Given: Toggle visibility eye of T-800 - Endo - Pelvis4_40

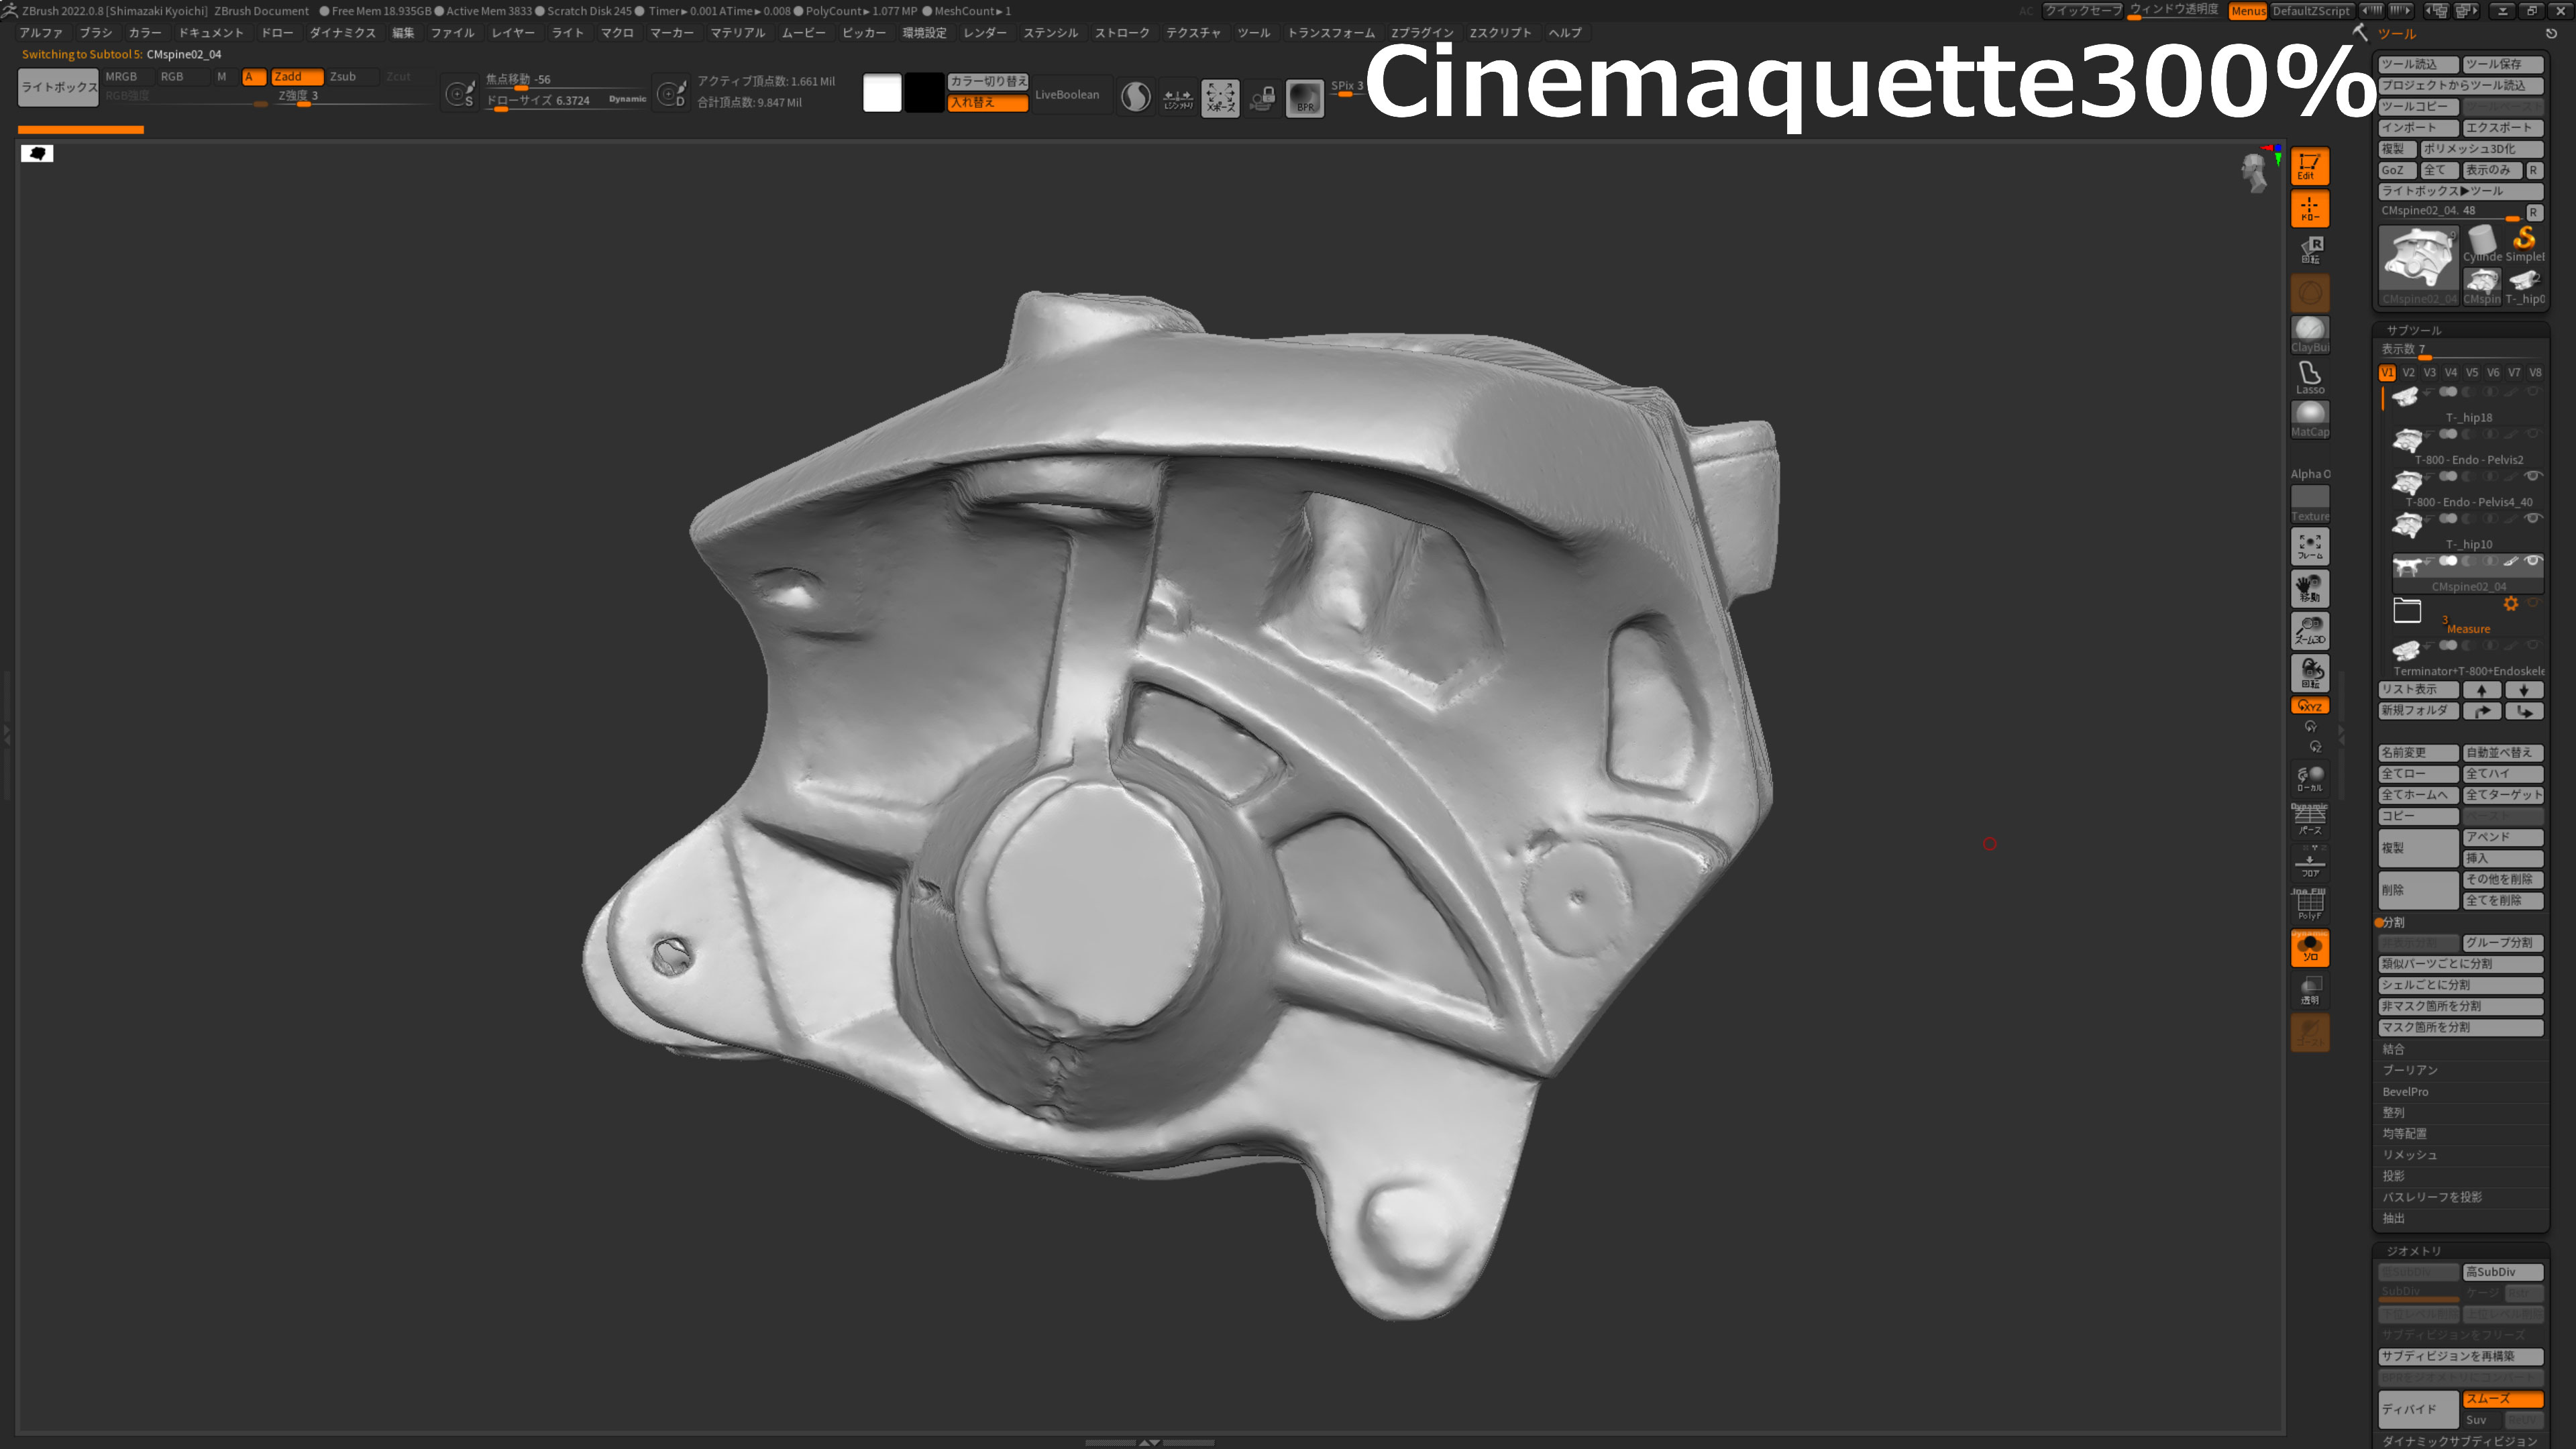Looking at the screenshot, I should click(2532, 476).
